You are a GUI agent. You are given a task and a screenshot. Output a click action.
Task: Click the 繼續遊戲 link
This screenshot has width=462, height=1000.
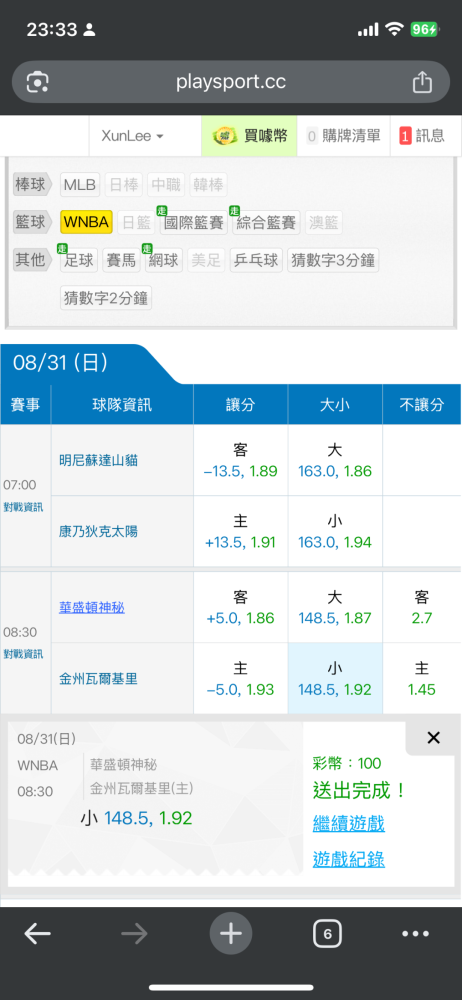(348, 823)
